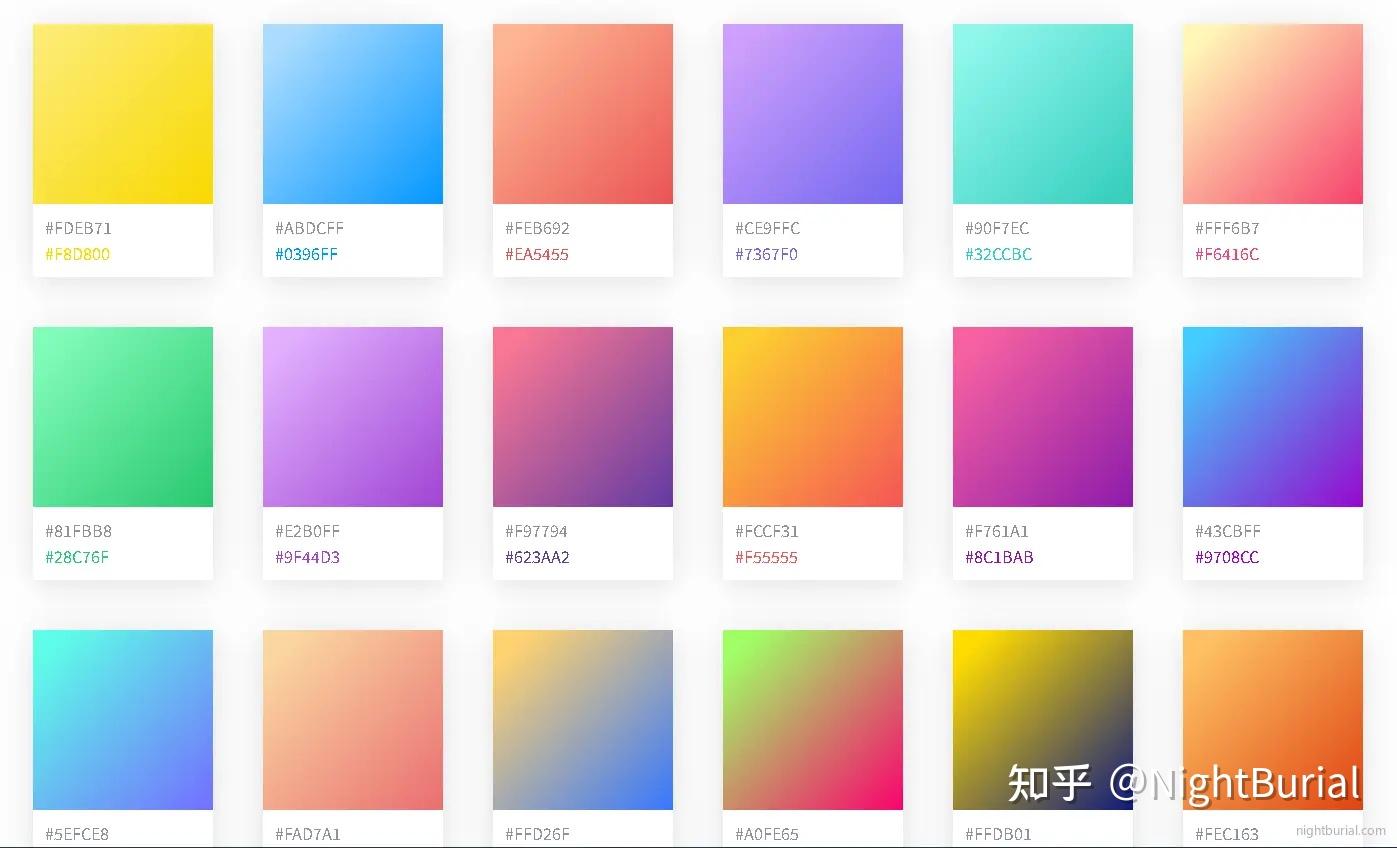Viewport: 1397px width, 848px height.
Task: Select the mauve #F97794 gradient swatch
Action: [582, 416]
